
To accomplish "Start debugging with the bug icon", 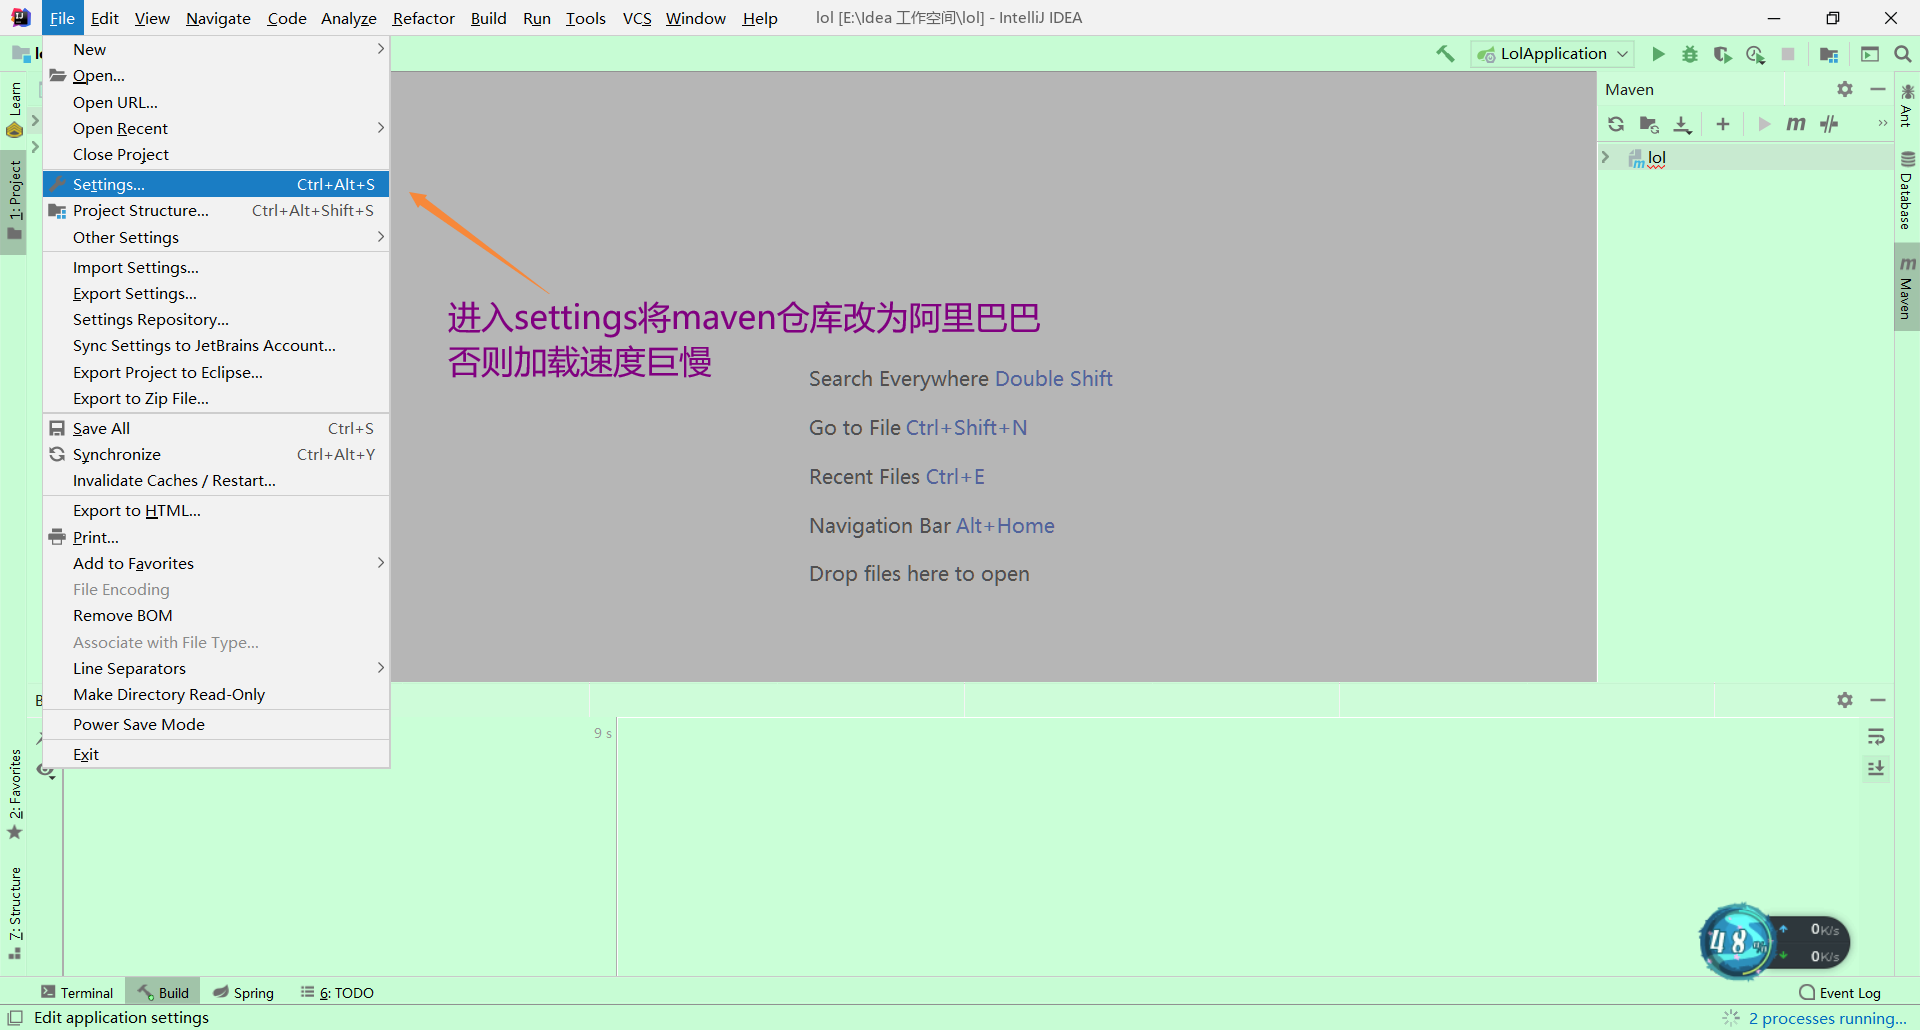I will (1690, 54).
